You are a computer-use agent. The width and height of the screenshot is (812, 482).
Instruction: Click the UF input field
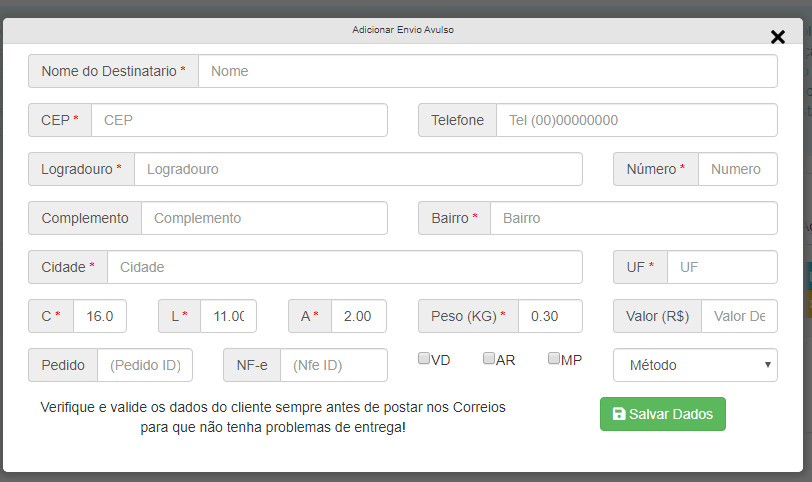pyautogui.click(x=721, y=267)
